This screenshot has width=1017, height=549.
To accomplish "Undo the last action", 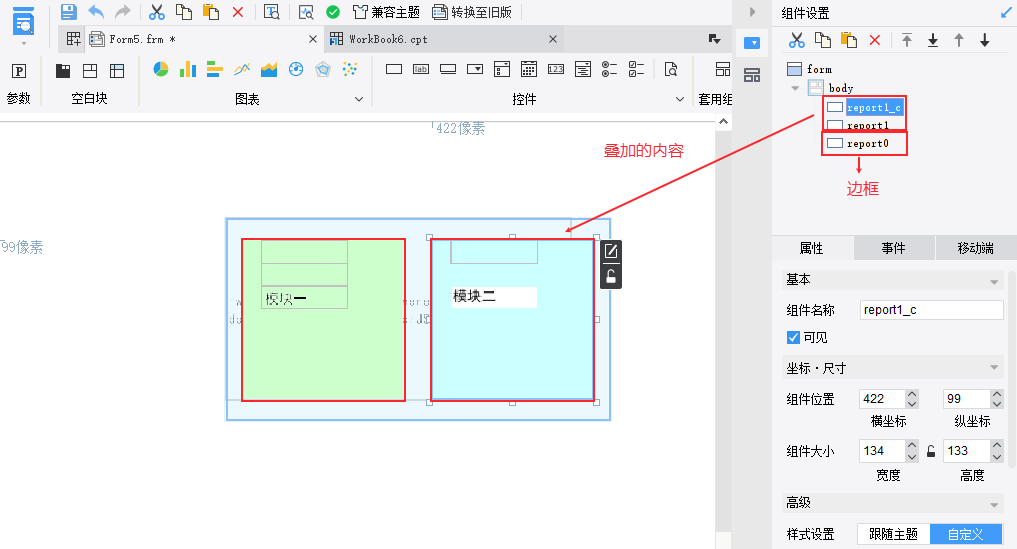I will 96,12.
